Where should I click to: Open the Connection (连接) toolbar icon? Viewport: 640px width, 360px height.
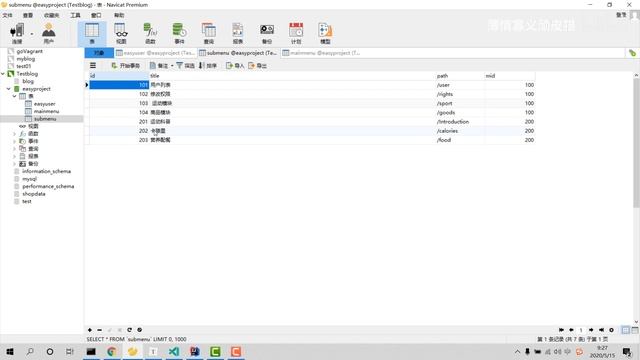17,33
